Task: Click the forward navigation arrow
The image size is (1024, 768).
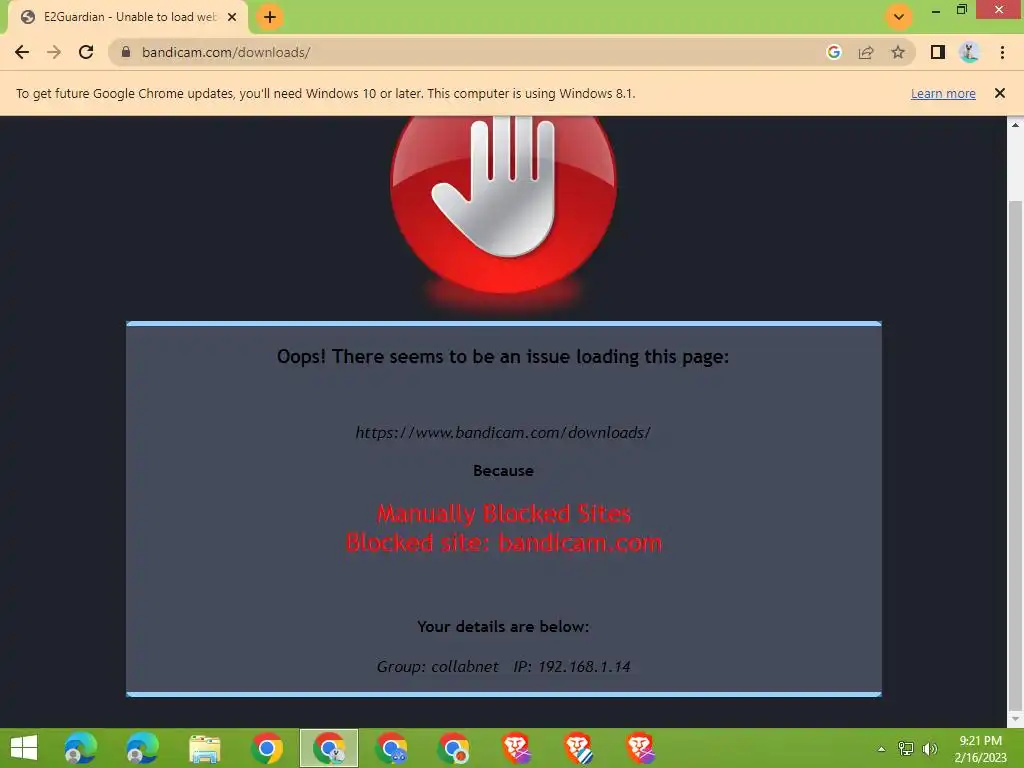Action: (54, 52)
